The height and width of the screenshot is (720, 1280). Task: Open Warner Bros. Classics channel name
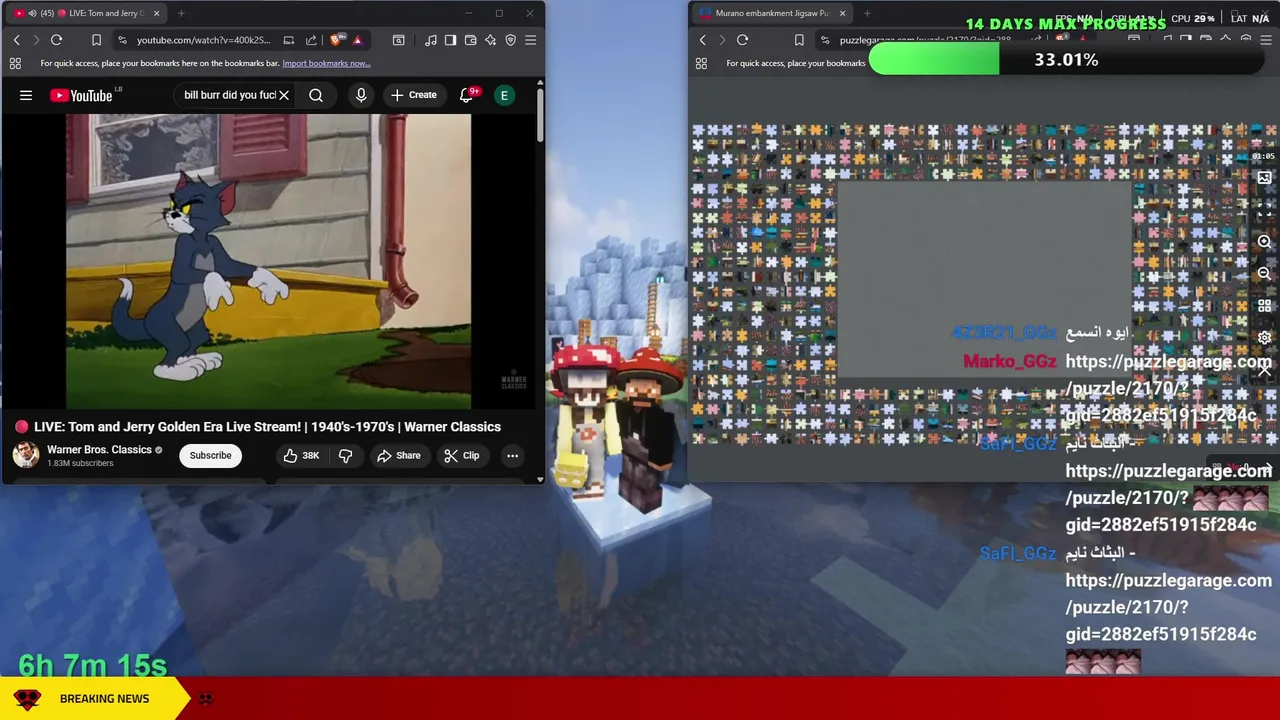(x=99, y=450)
